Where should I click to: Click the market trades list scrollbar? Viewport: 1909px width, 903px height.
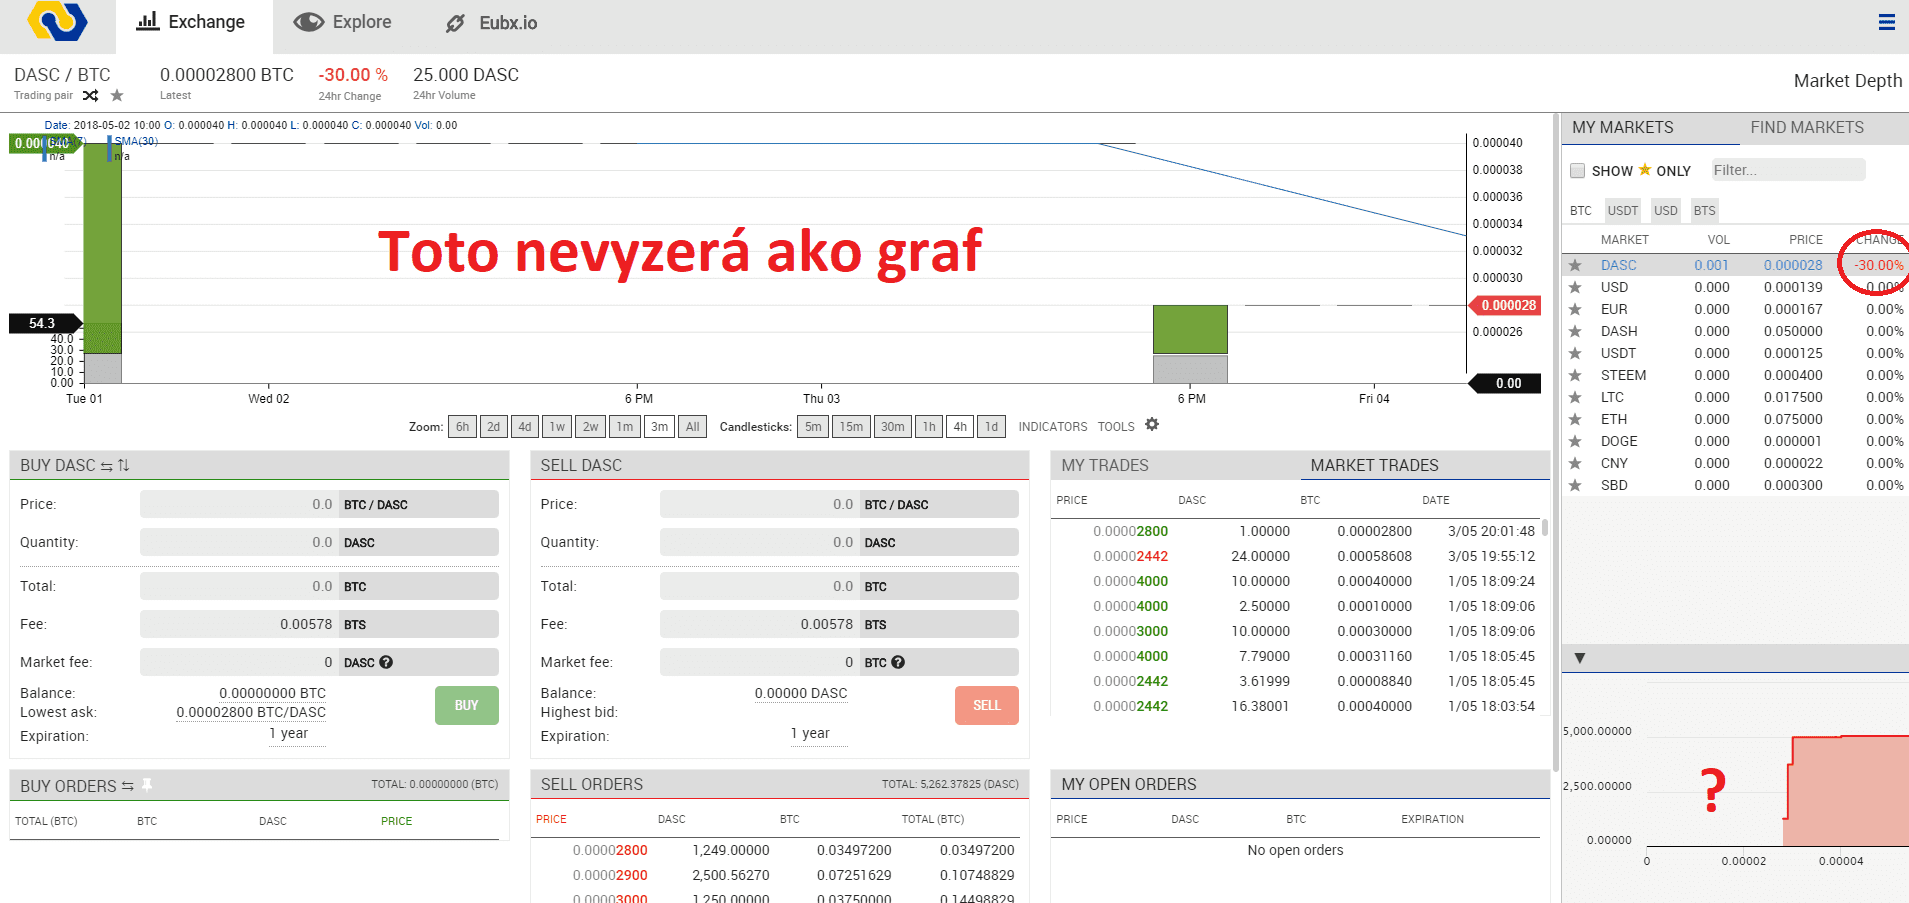(1545, 527)
